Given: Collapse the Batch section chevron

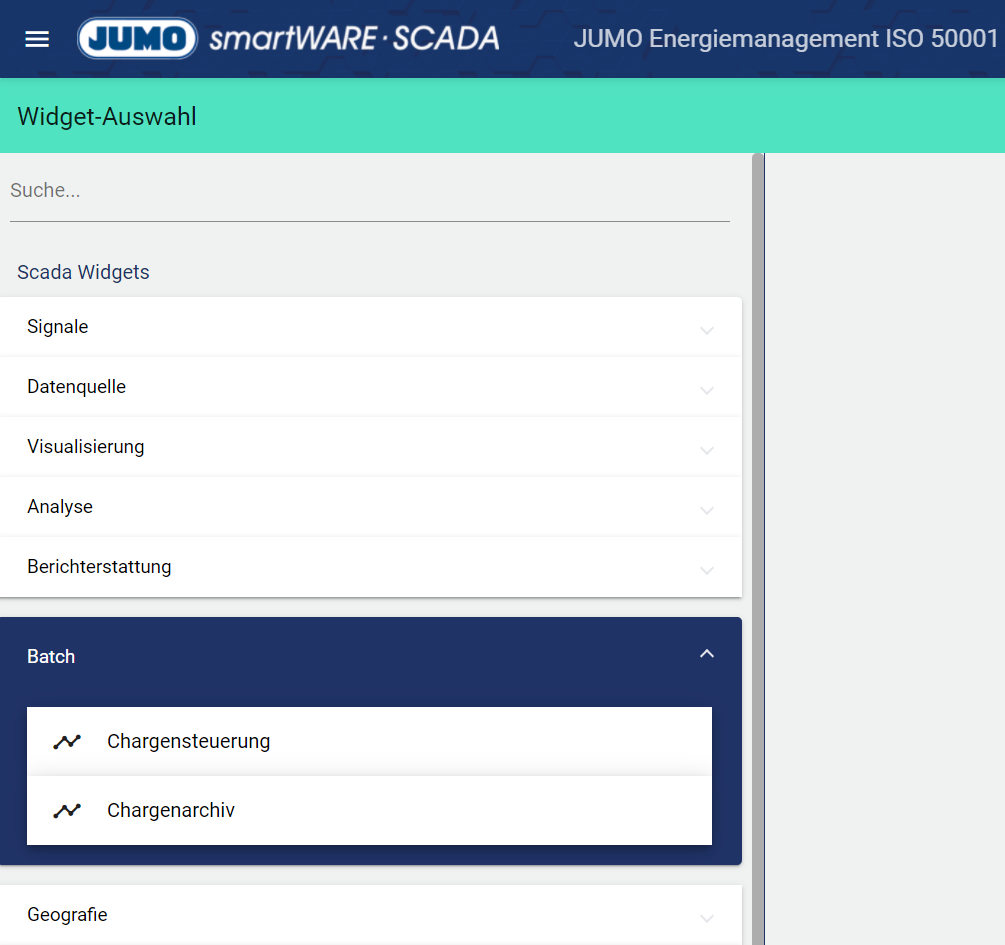Looking at the screenshot, I should tap(707, 654).
